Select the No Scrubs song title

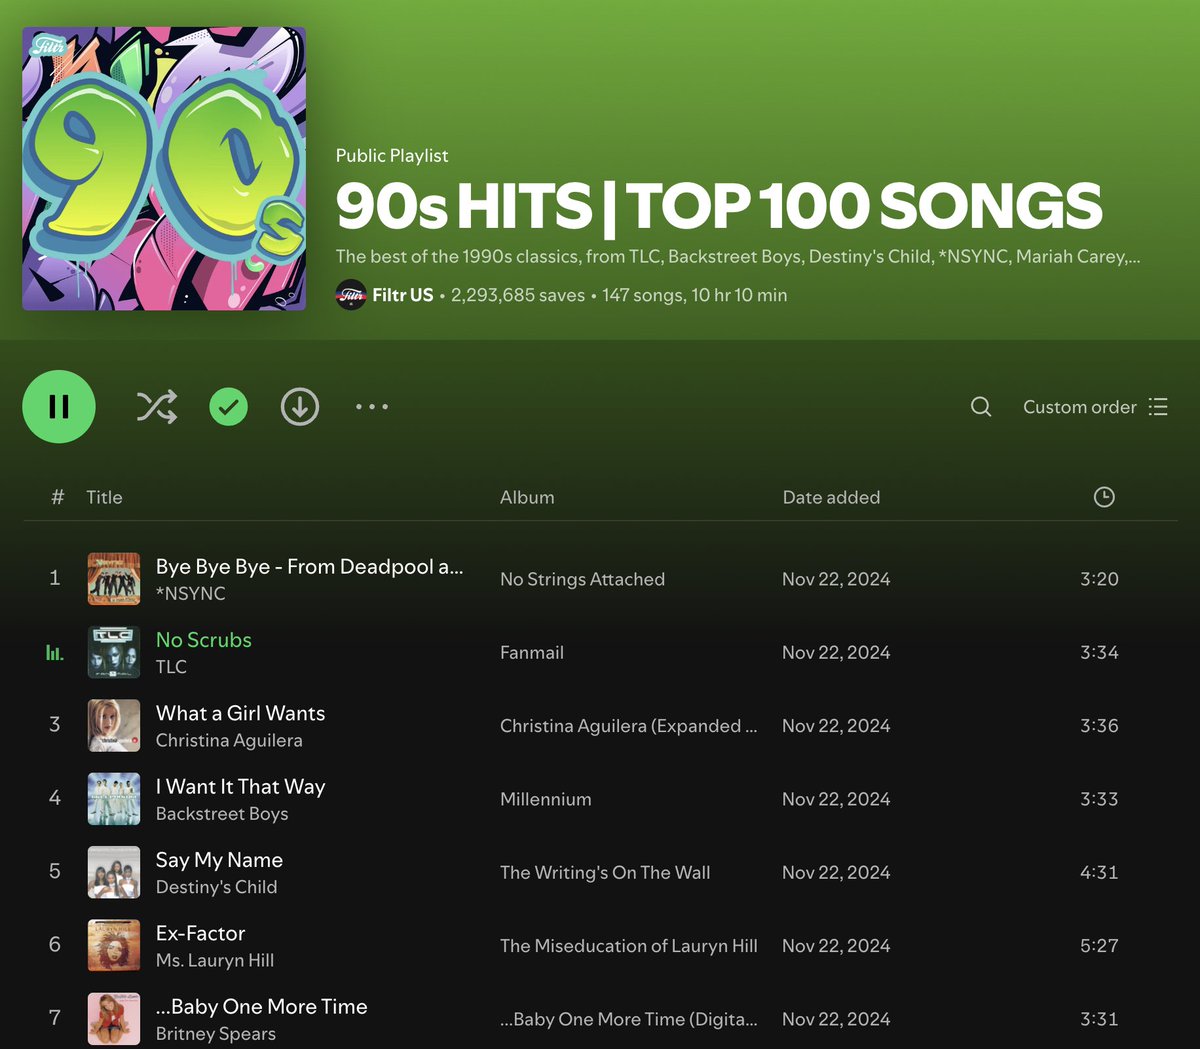(204, 640)
